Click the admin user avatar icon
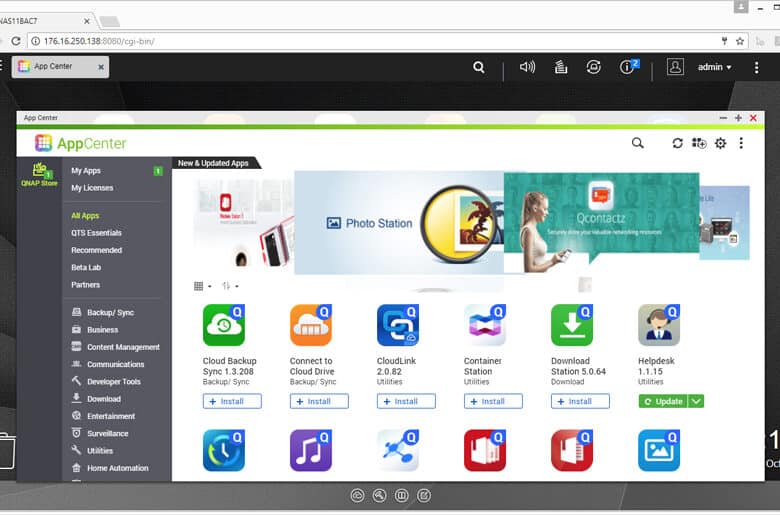Viewport: 780px width, 515px height. click(x=675, y=67)
